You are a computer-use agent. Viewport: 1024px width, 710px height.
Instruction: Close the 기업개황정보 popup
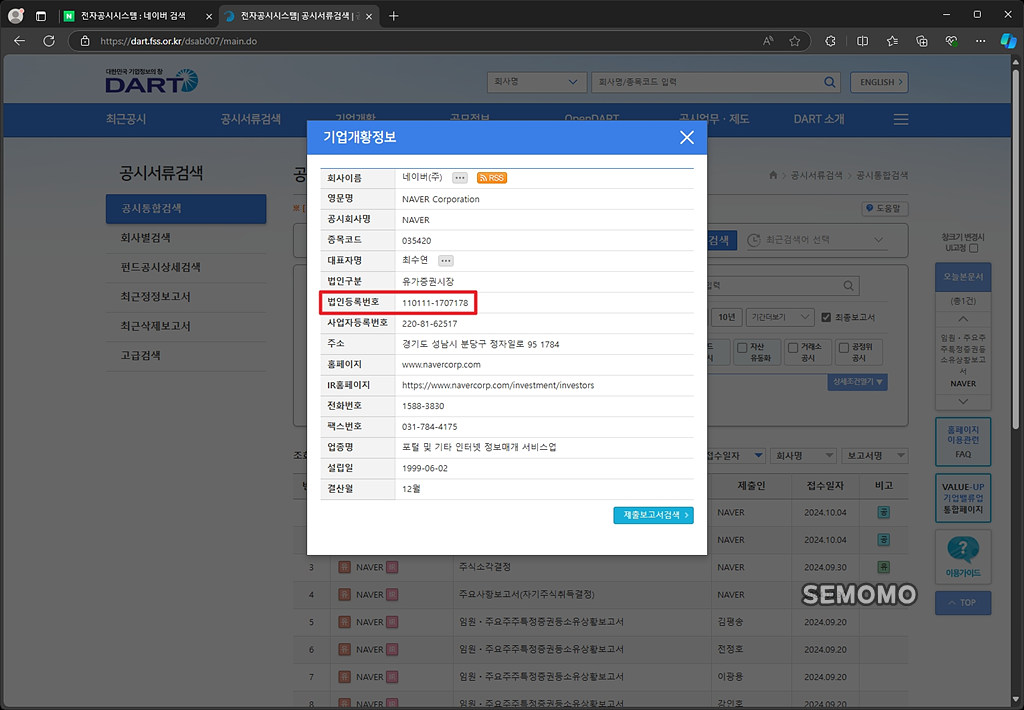pos(686,137)
